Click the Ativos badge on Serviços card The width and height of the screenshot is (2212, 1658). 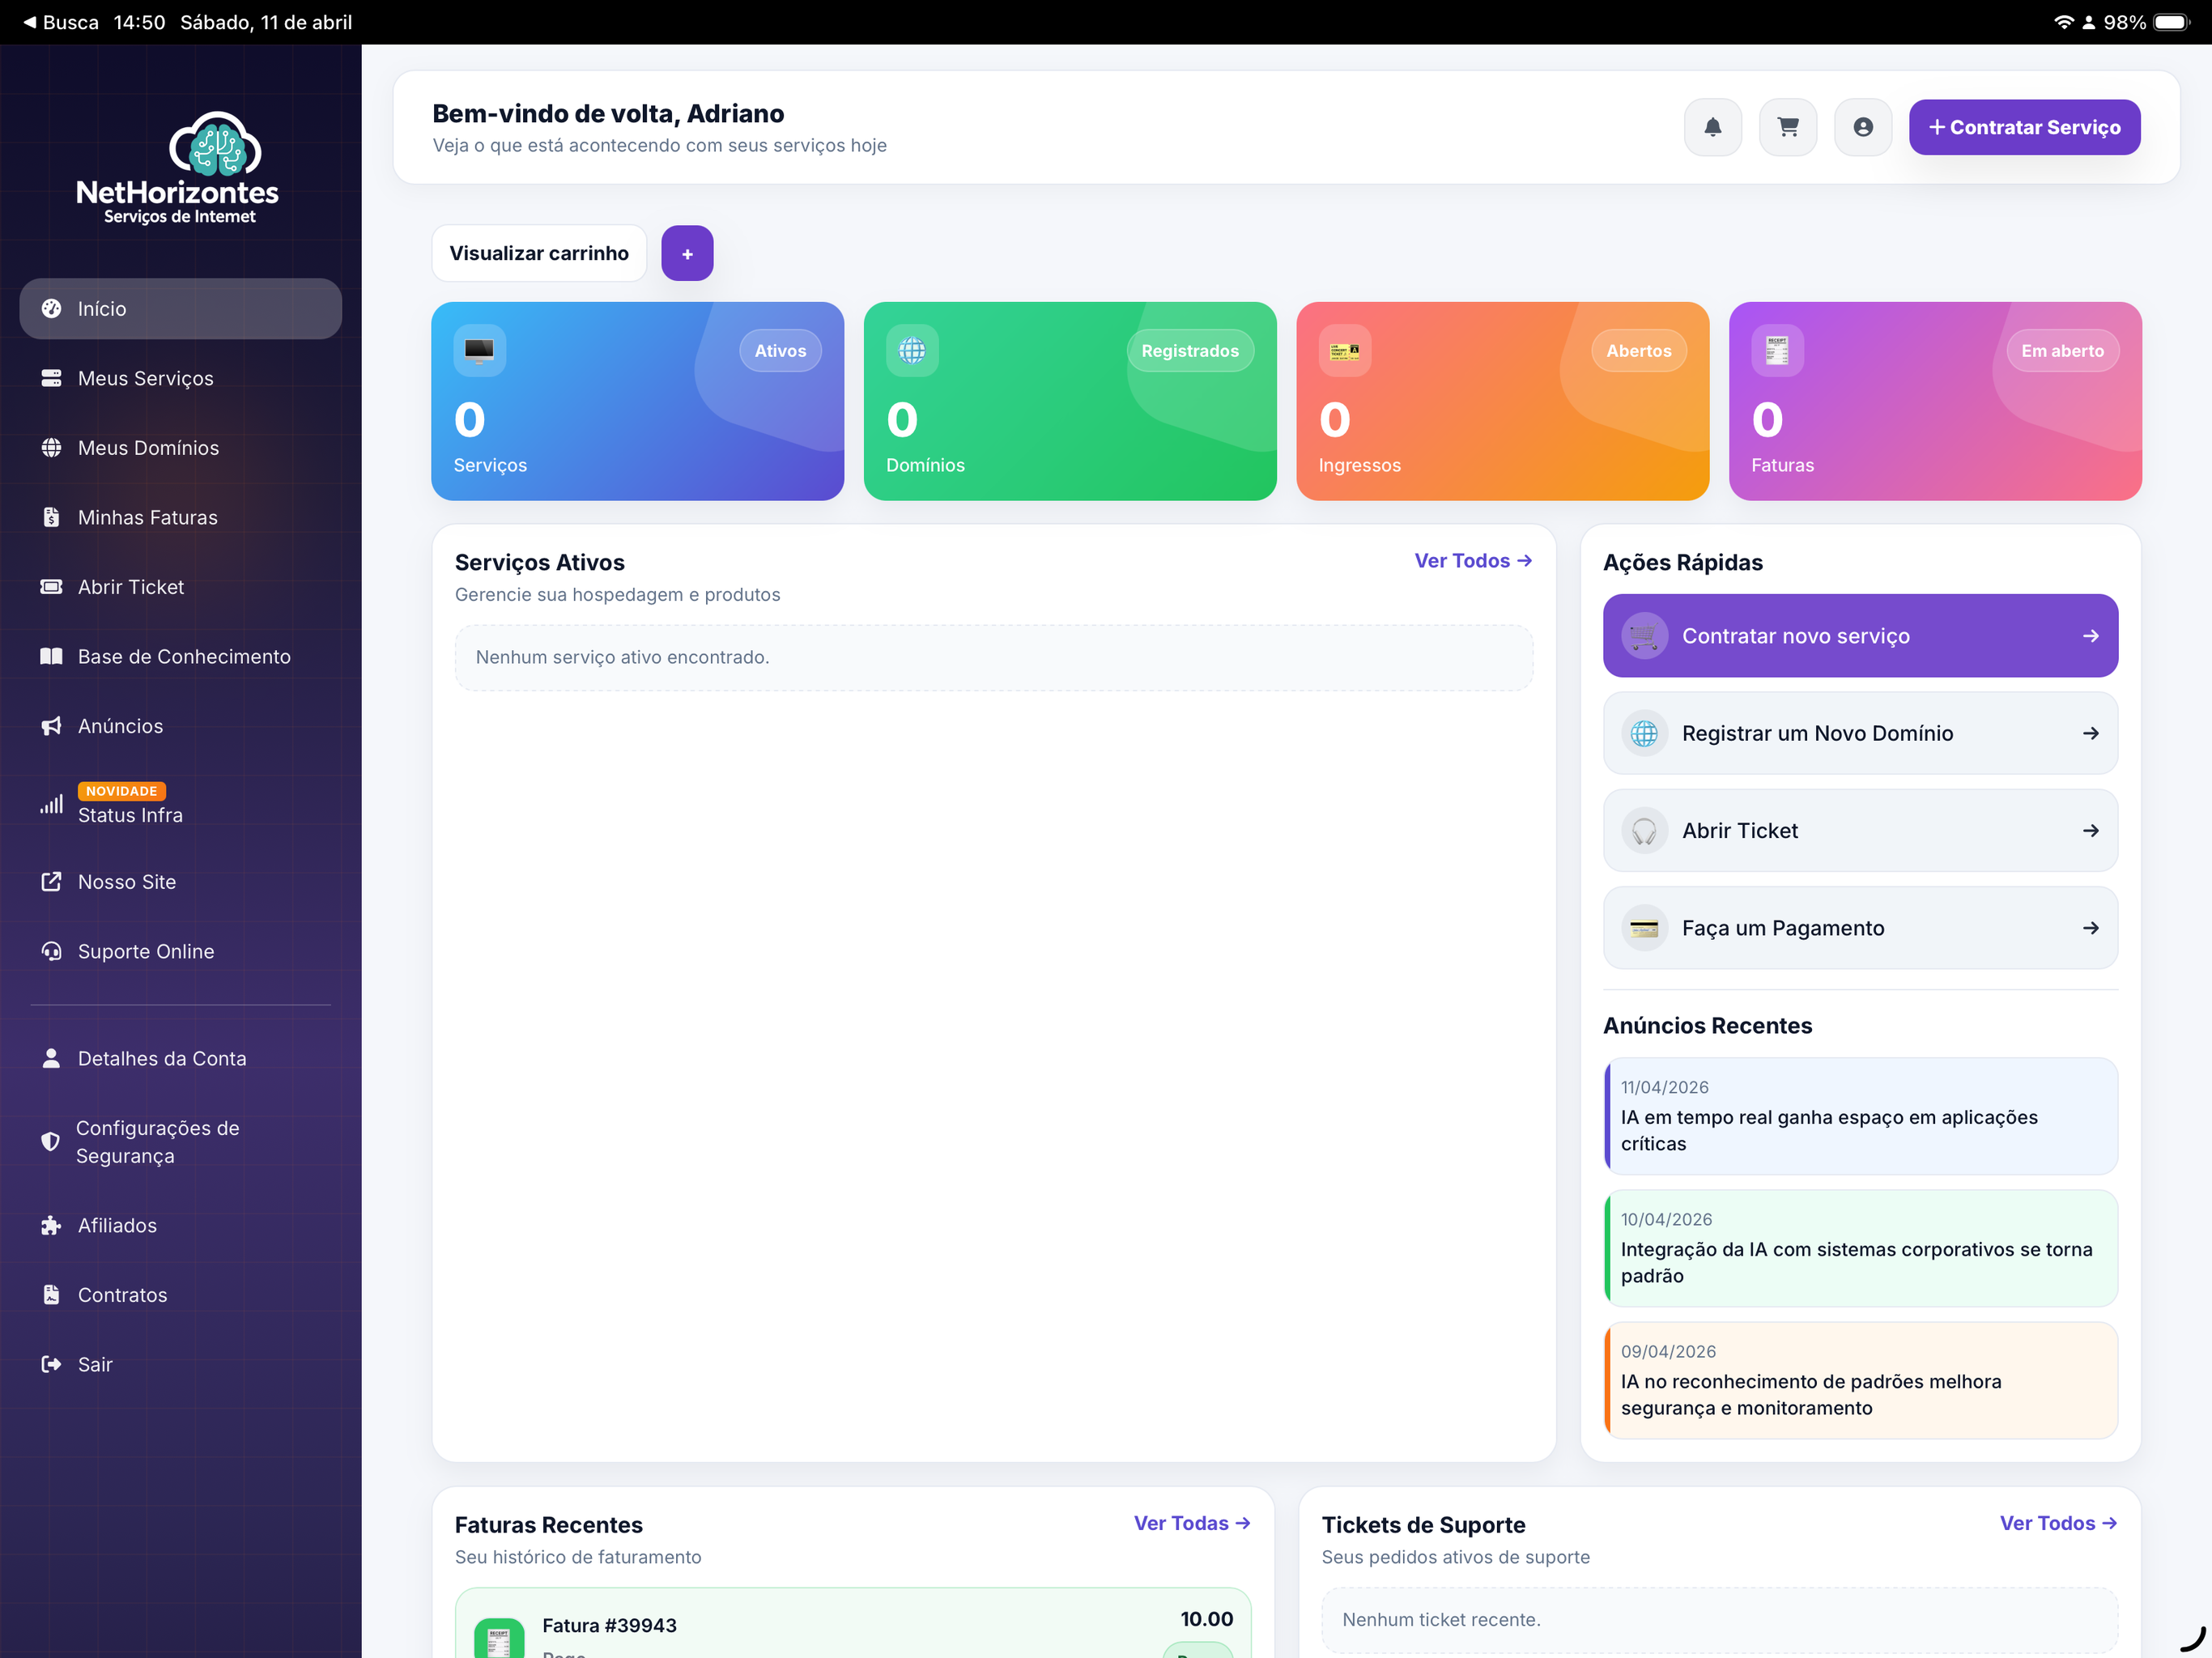[780, 351]
